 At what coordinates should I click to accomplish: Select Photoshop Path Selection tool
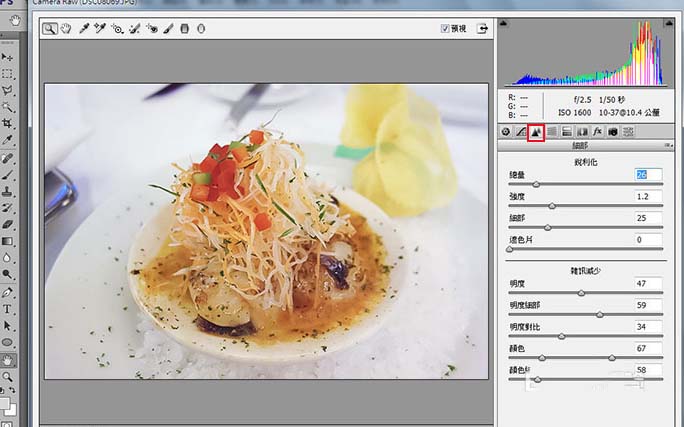[7, 326]
